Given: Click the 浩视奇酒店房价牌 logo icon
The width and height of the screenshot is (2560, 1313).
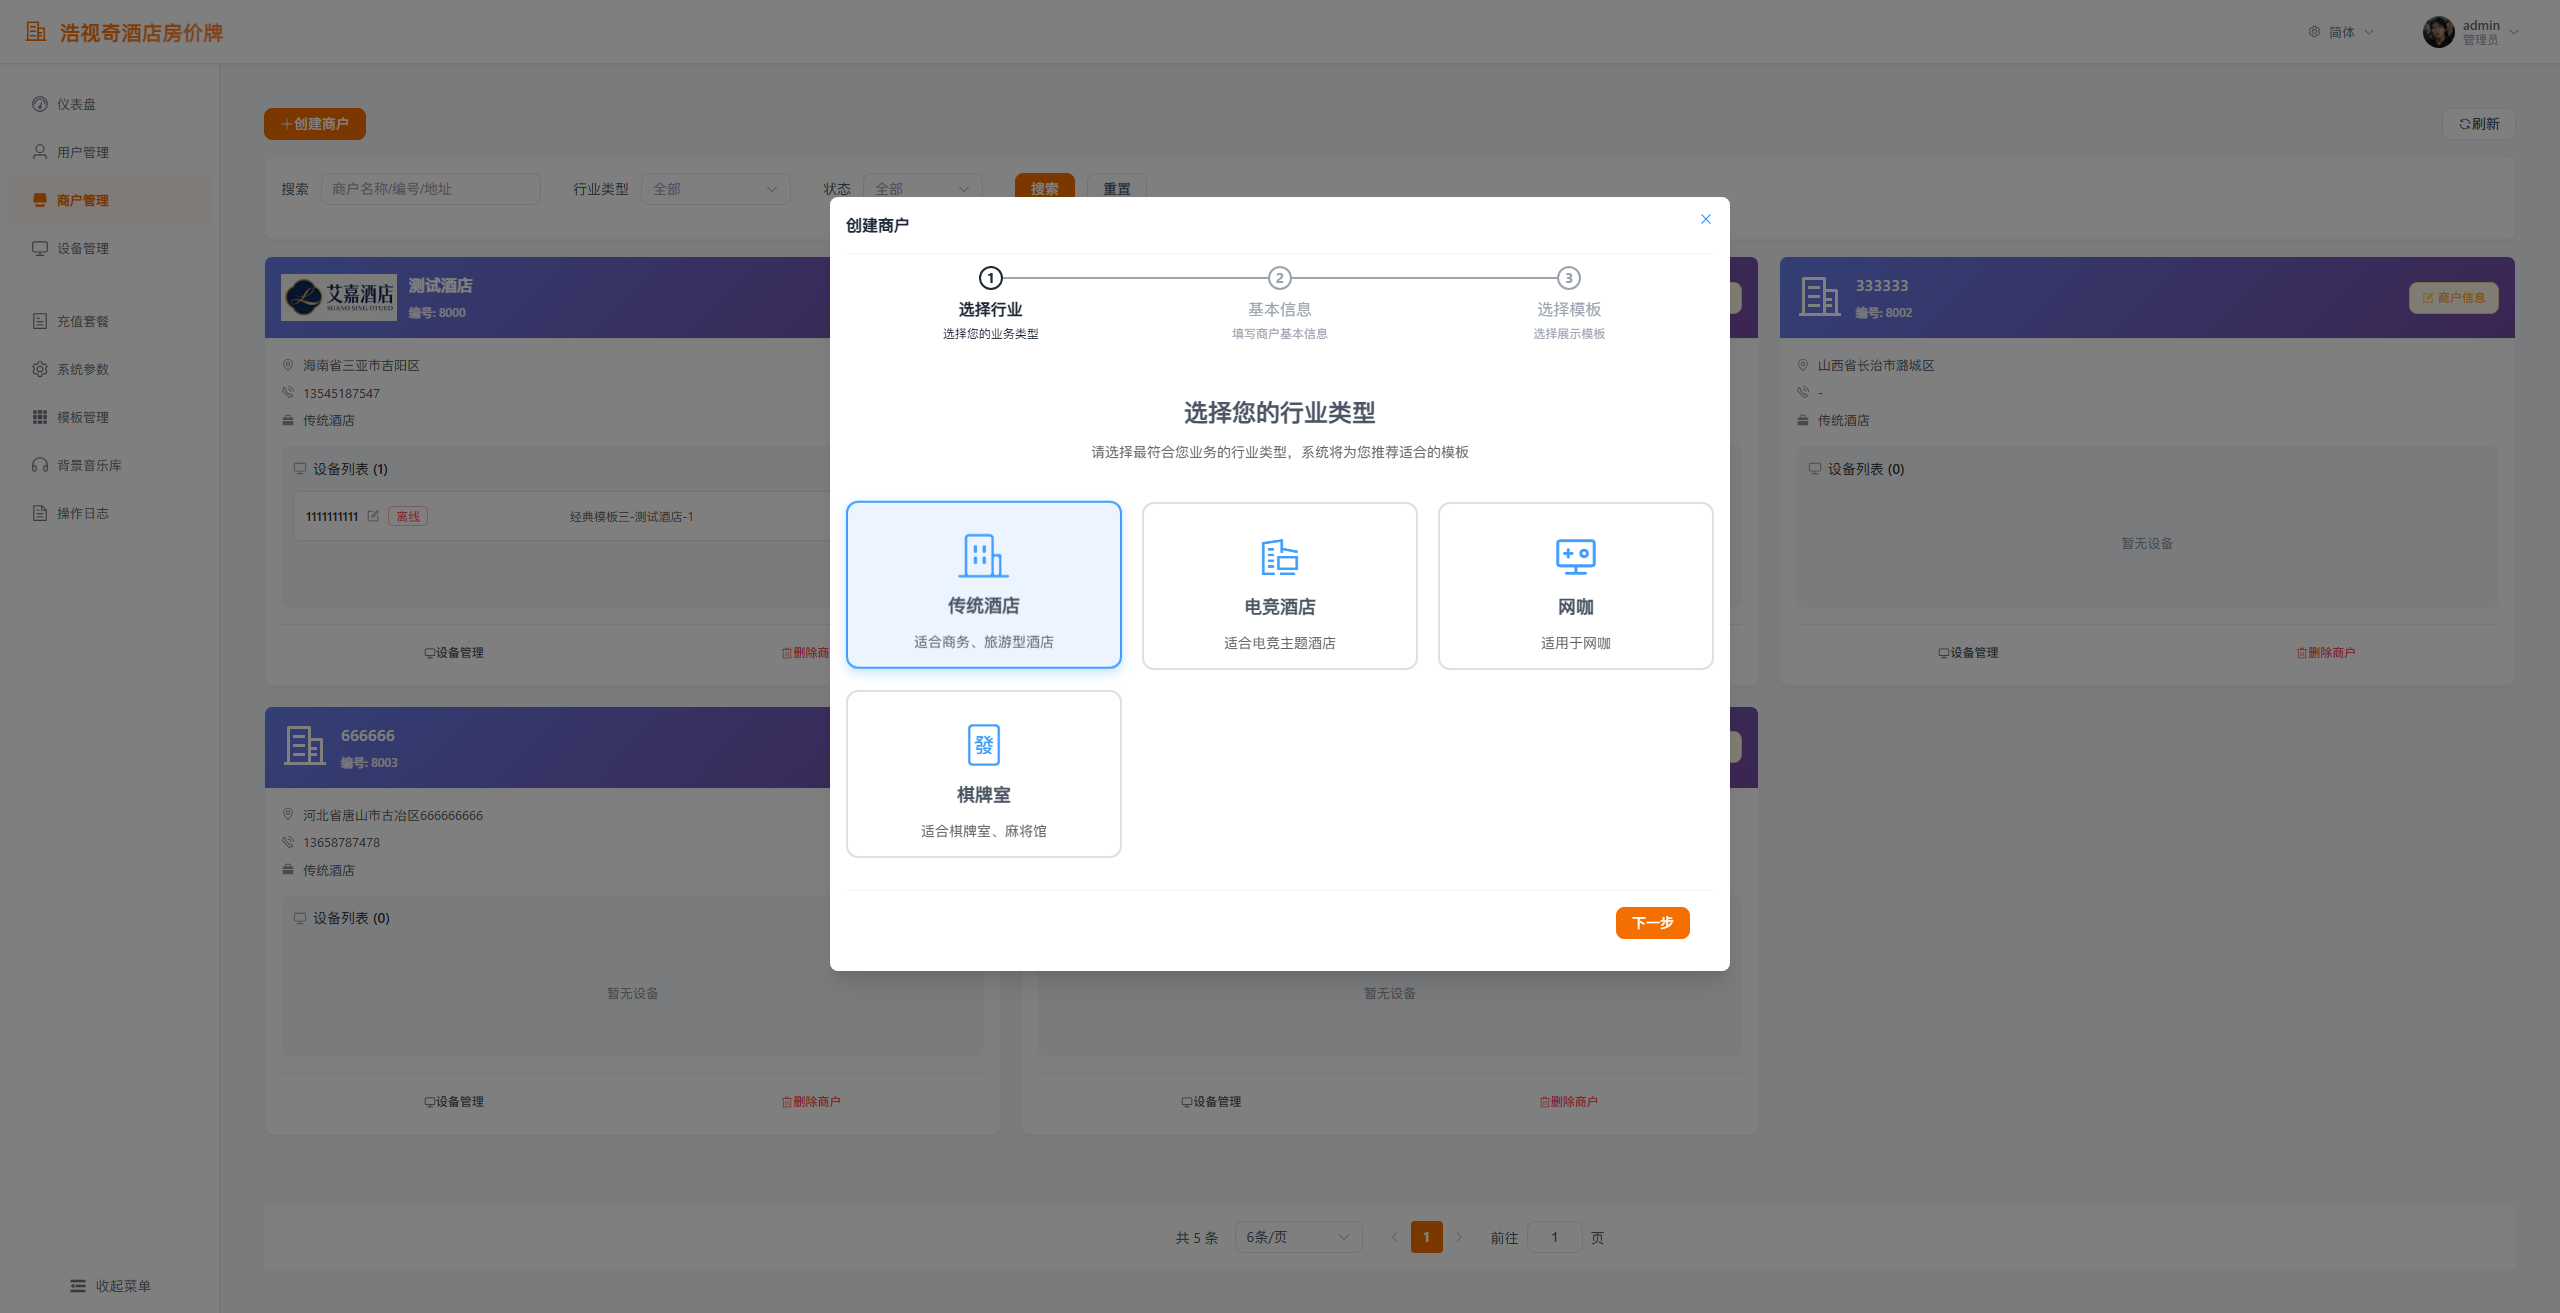Looking at the screenshot, I should pyautogui.click(x=36, y=32).
